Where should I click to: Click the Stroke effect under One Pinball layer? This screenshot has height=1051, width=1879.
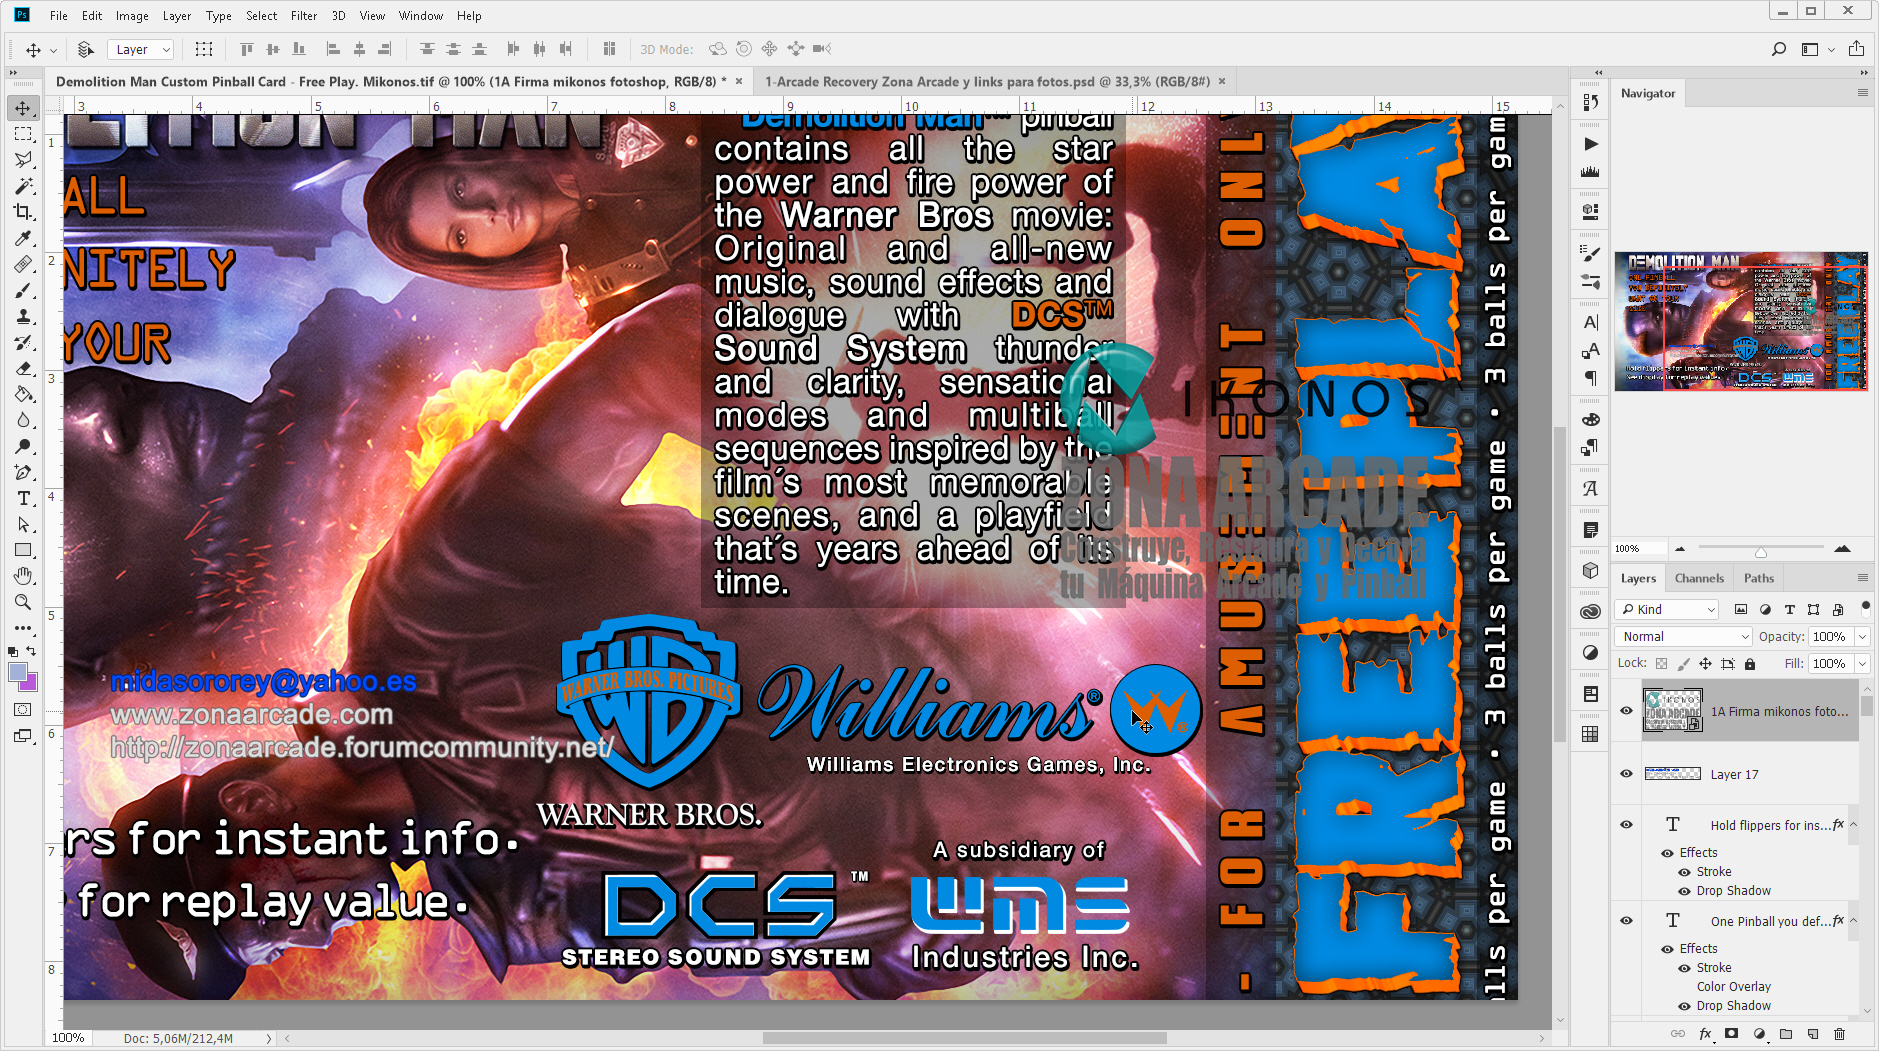[x=1714, y=967]
